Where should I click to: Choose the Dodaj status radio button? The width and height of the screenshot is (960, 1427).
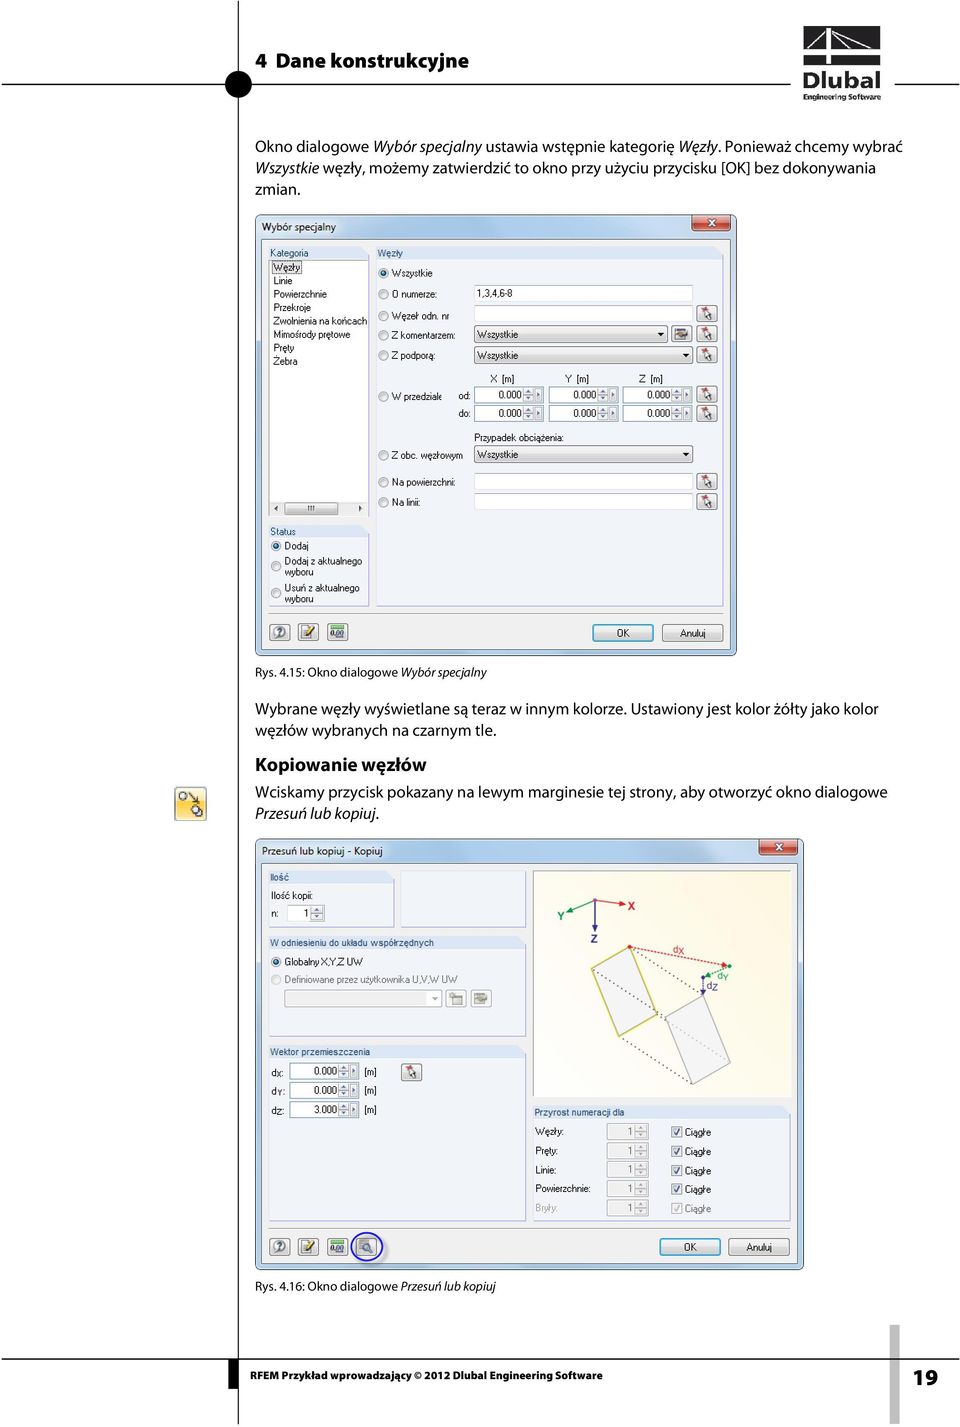tap(276, 546)
